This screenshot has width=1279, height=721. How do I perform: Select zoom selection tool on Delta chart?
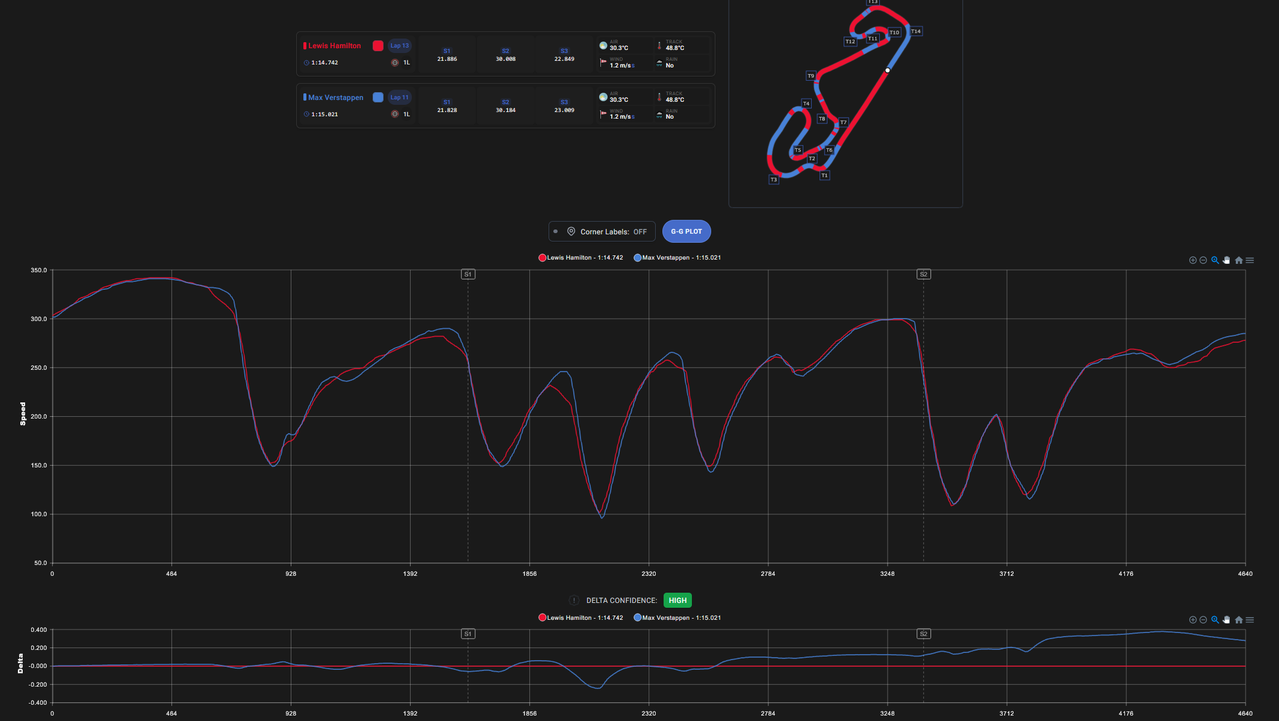point(1215,620)
